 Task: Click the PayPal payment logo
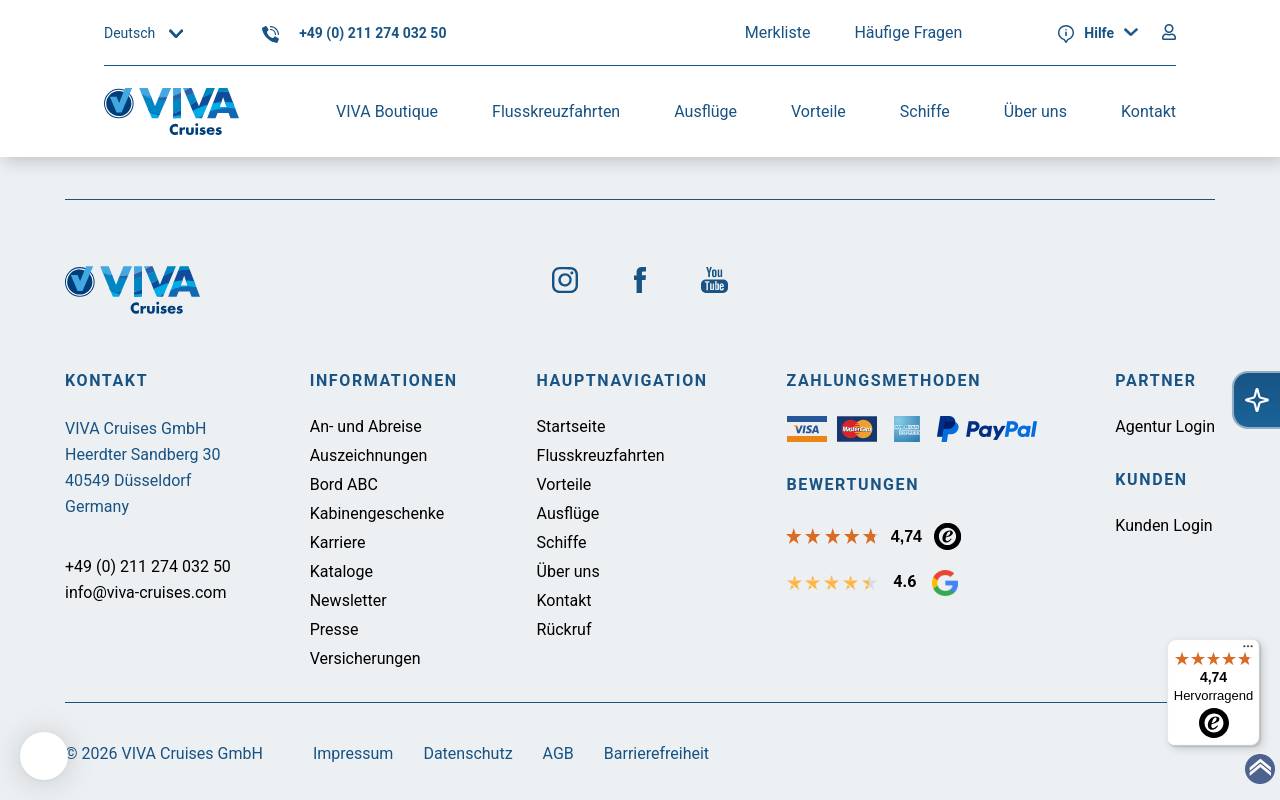[x=987, y=429]
